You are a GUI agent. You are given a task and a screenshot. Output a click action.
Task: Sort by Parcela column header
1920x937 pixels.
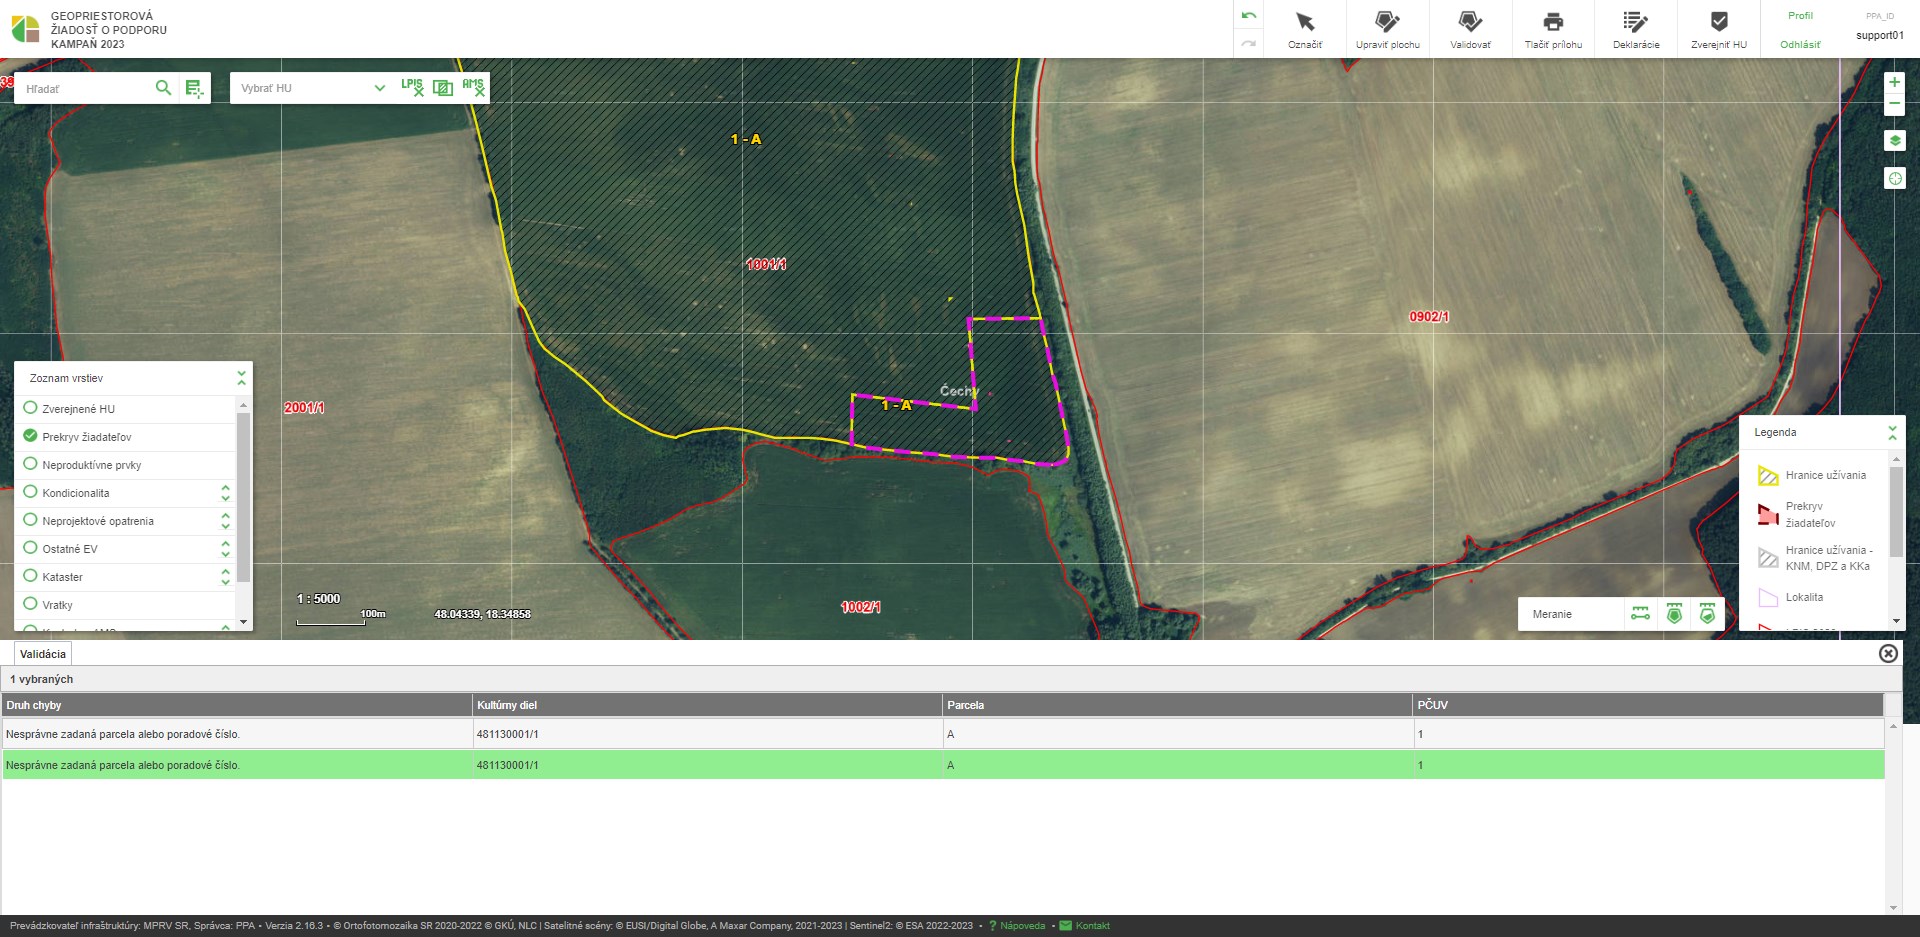click(x=1178, y=705)
